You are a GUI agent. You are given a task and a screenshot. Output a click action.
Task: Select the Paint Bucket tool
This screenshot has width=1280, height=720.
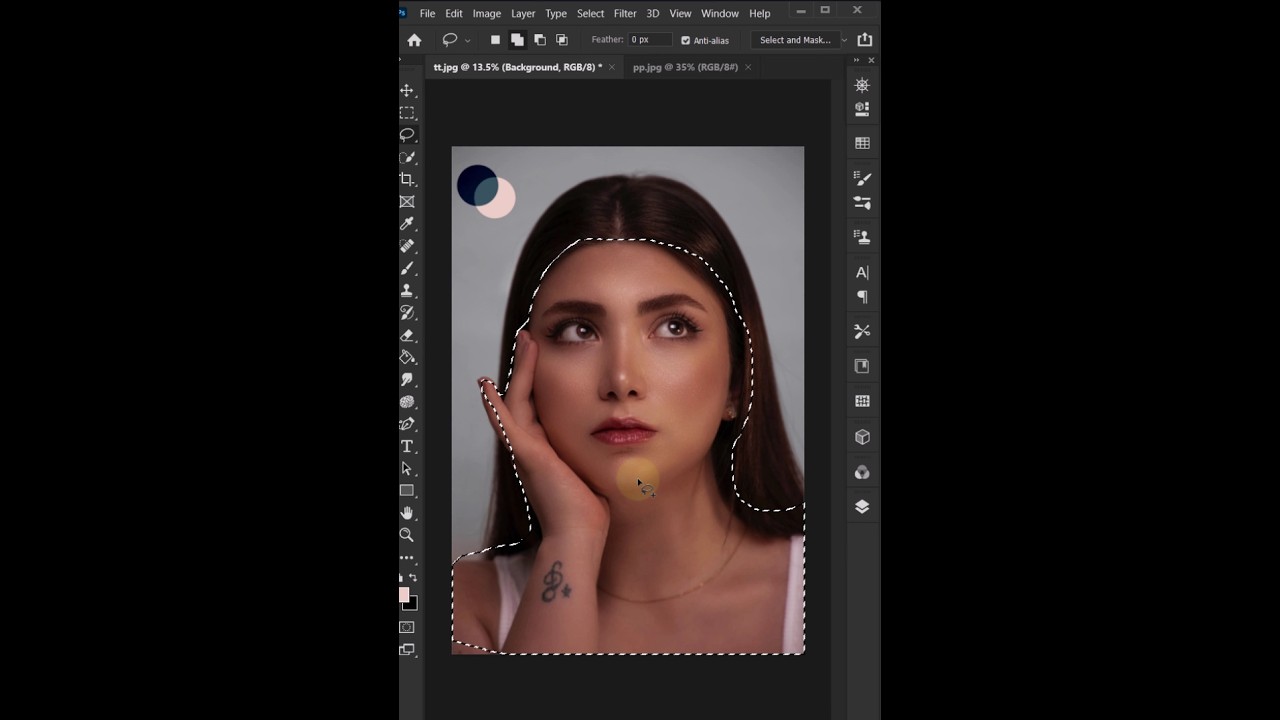click(407, 357)
